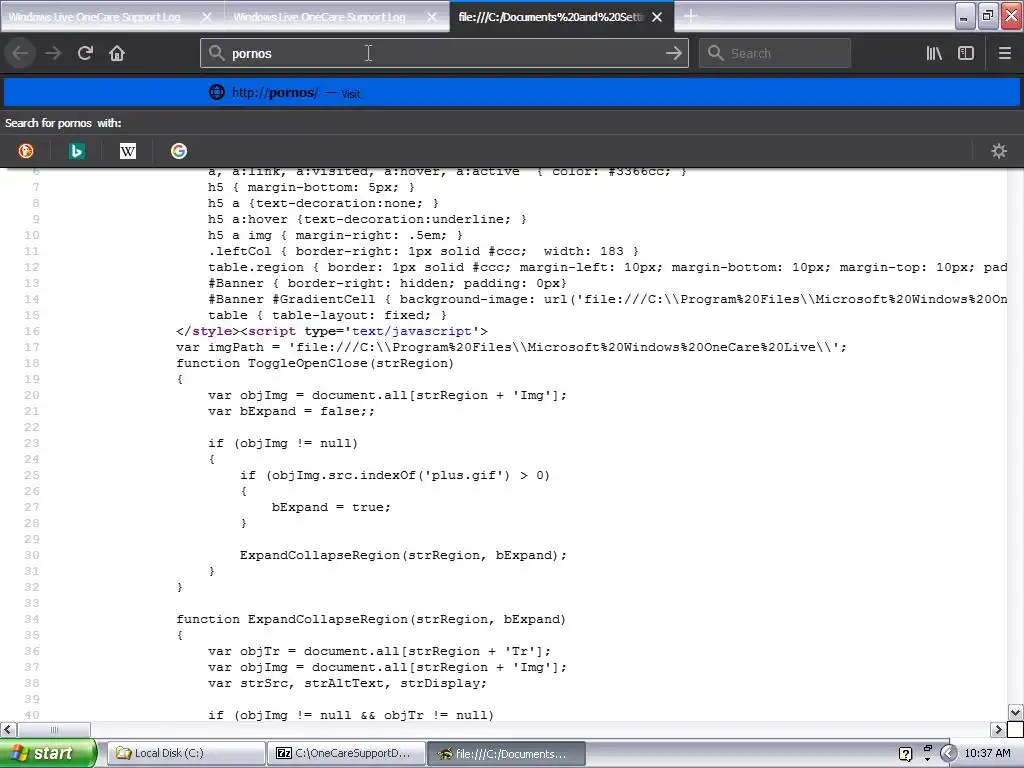Click the magnifier in the search box
The width and height of the screenshot is (1024, 768).
point(716,53)
